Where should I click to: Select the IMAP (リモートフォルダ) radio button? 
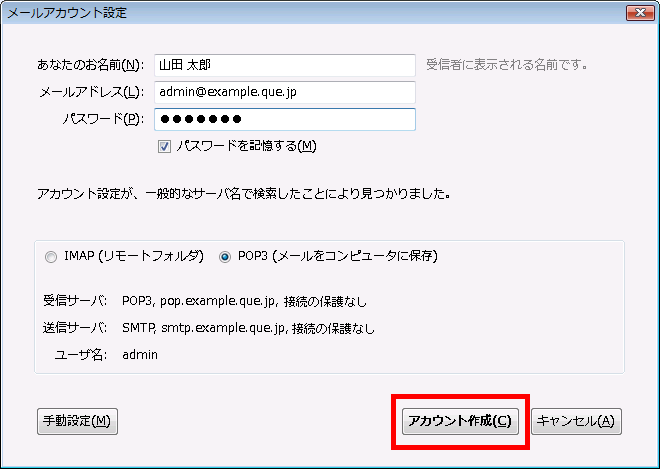coord(51,256)
